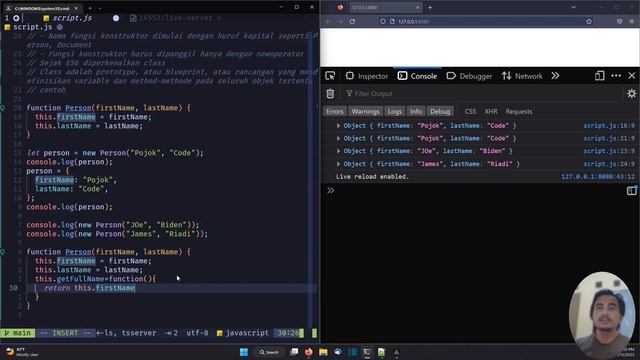Switch to the live-server editor tab
This screenshot has width=640, height=360.
pos(176,18)
